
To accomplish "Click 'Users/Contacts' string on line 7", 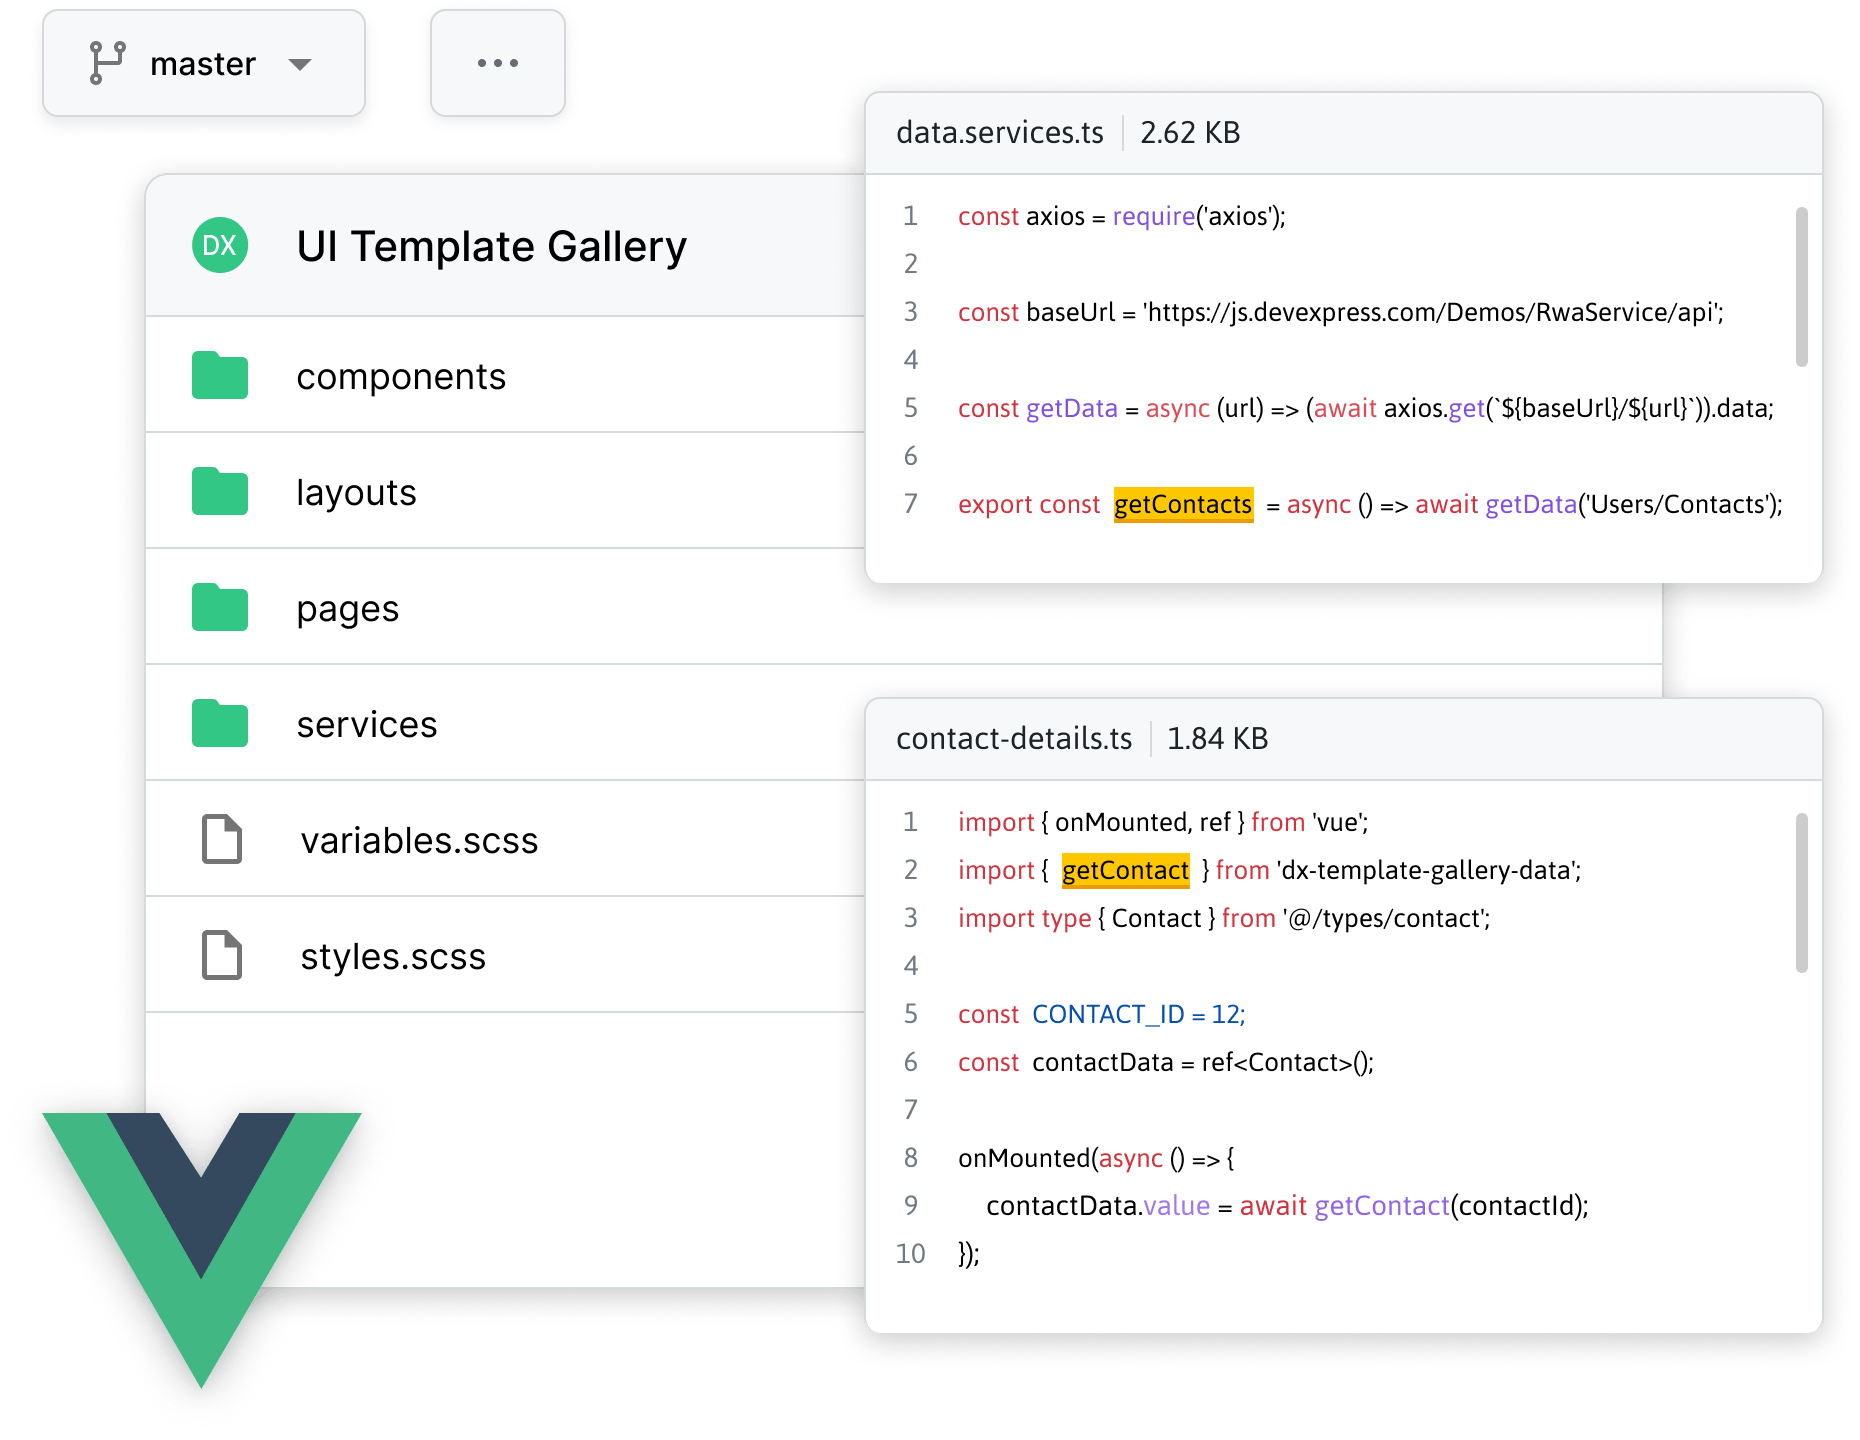I will [x=1677, y=505].
